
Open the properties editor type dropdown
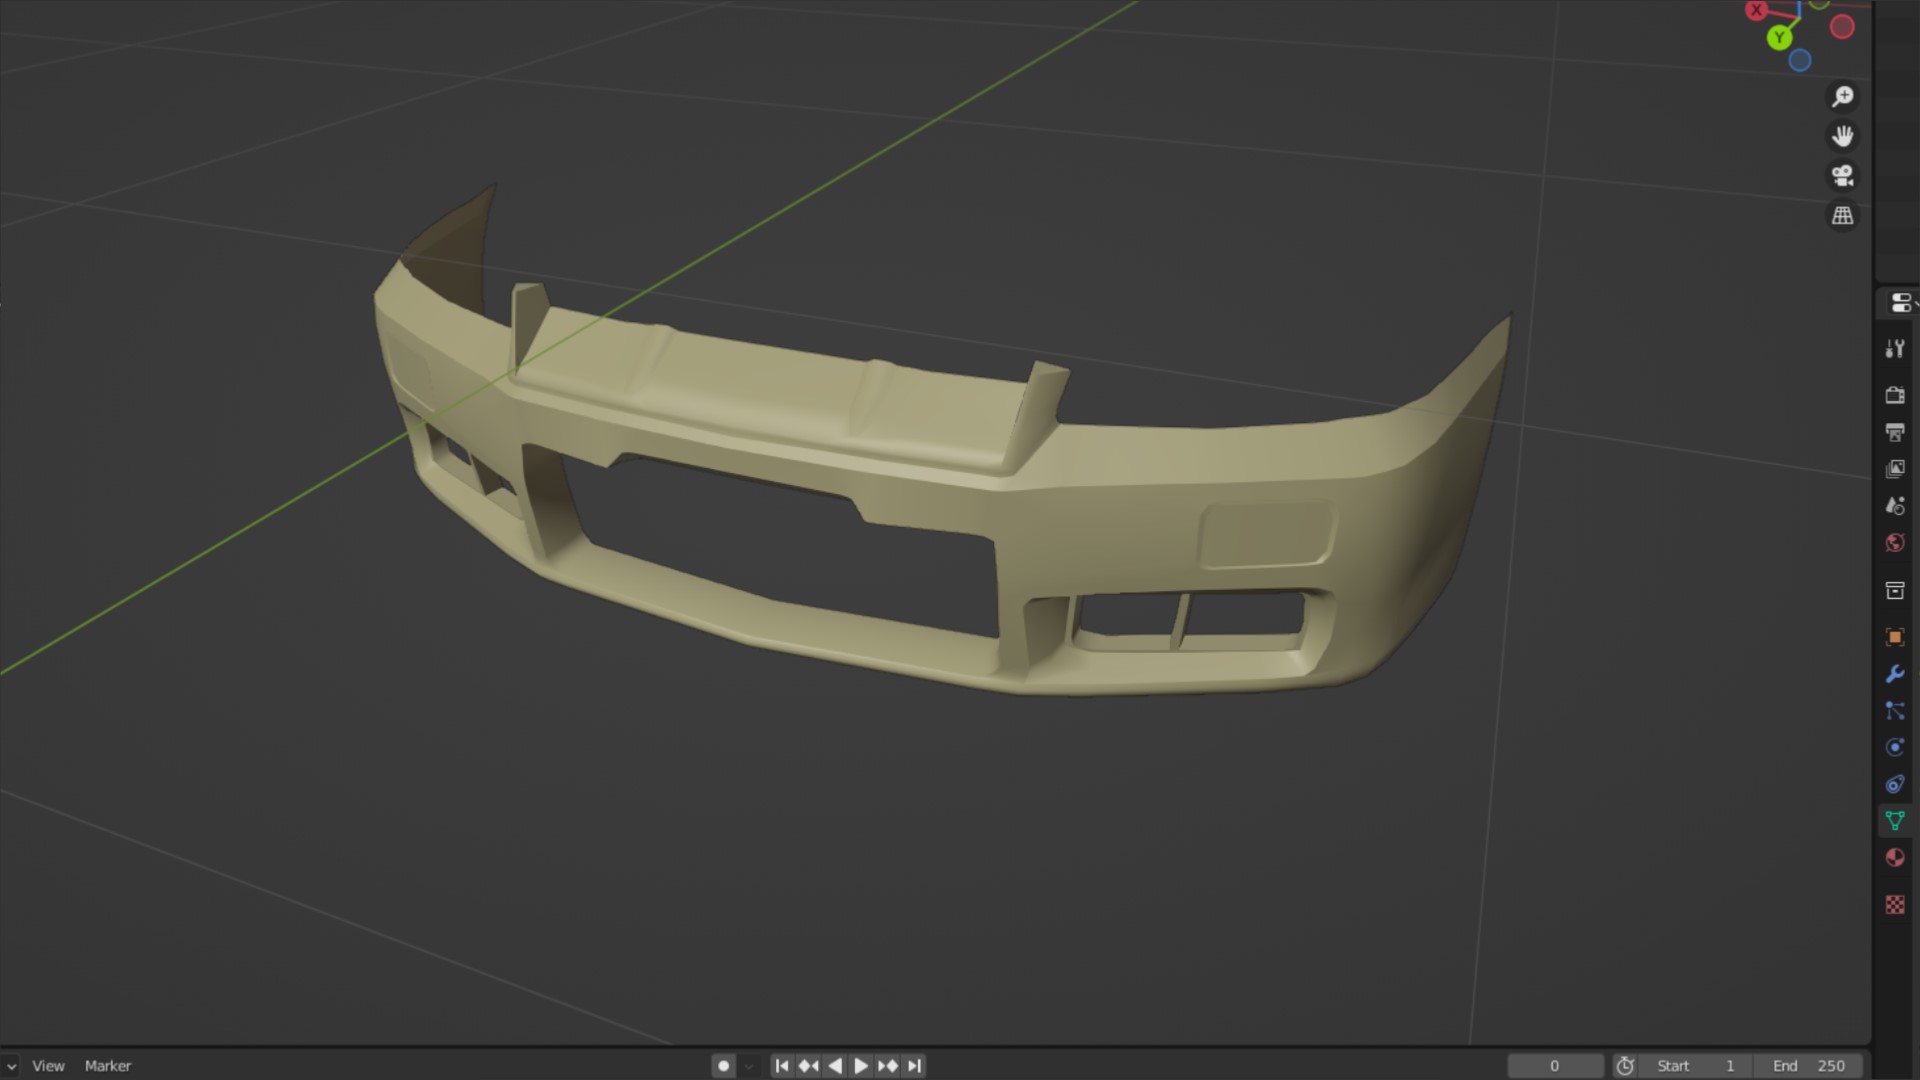tap(1900, 302)
